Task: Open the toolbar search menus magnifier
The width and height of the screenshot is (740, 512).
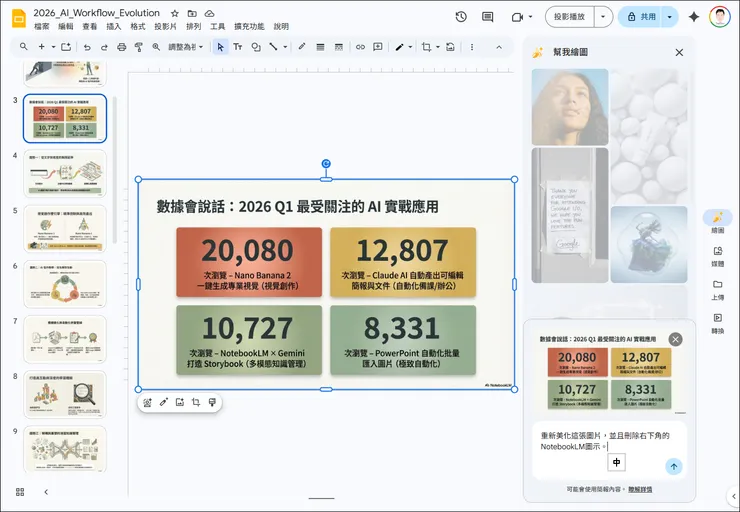Action: 24,47
